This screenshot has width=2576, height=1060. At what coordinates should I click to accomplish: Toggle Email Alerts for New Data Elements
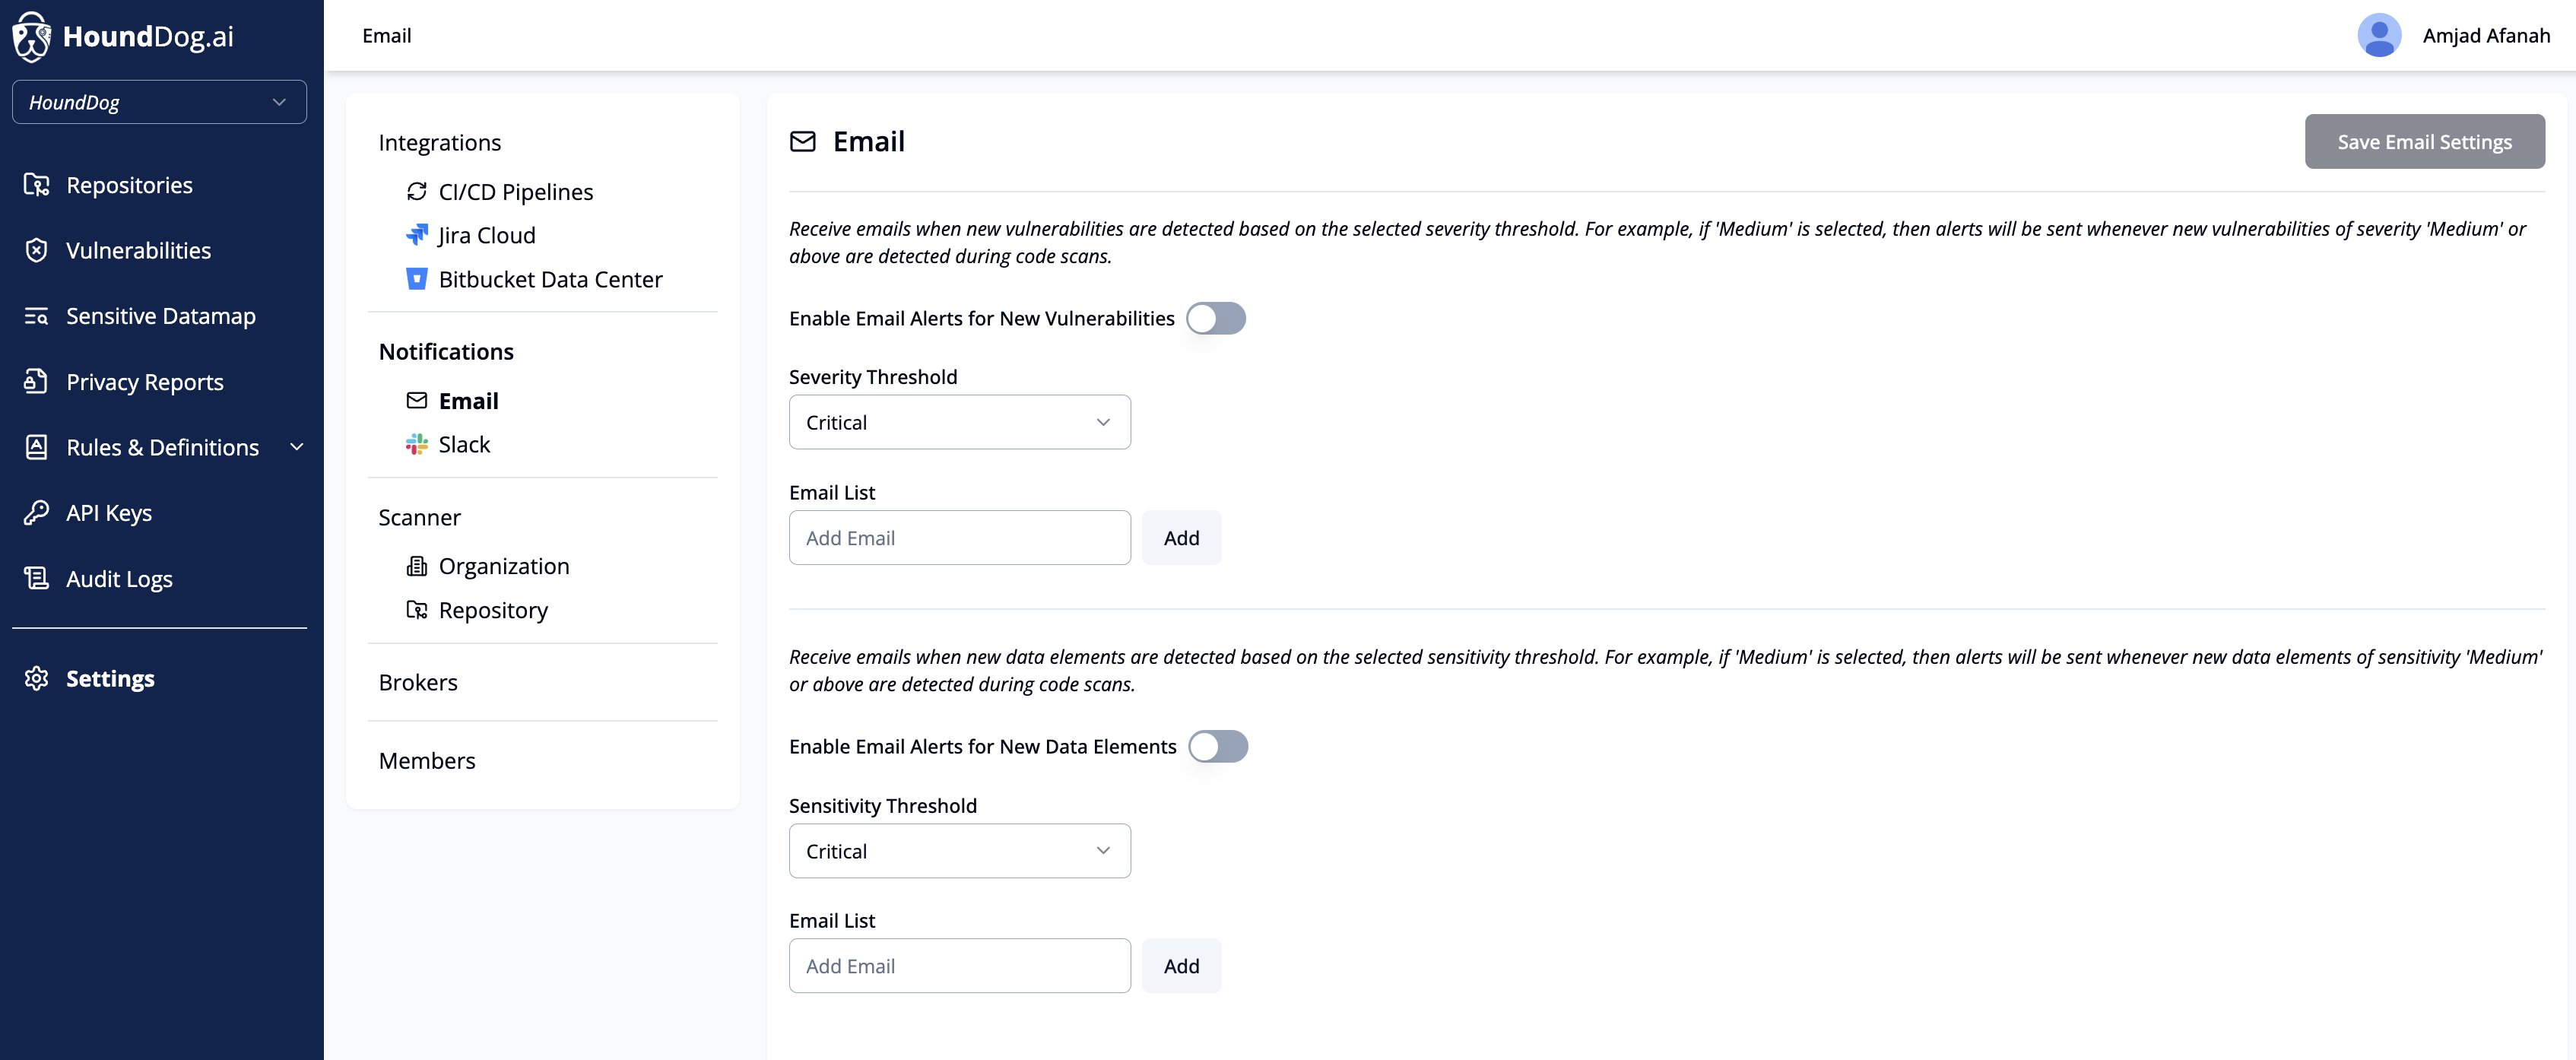point(1217,746)
